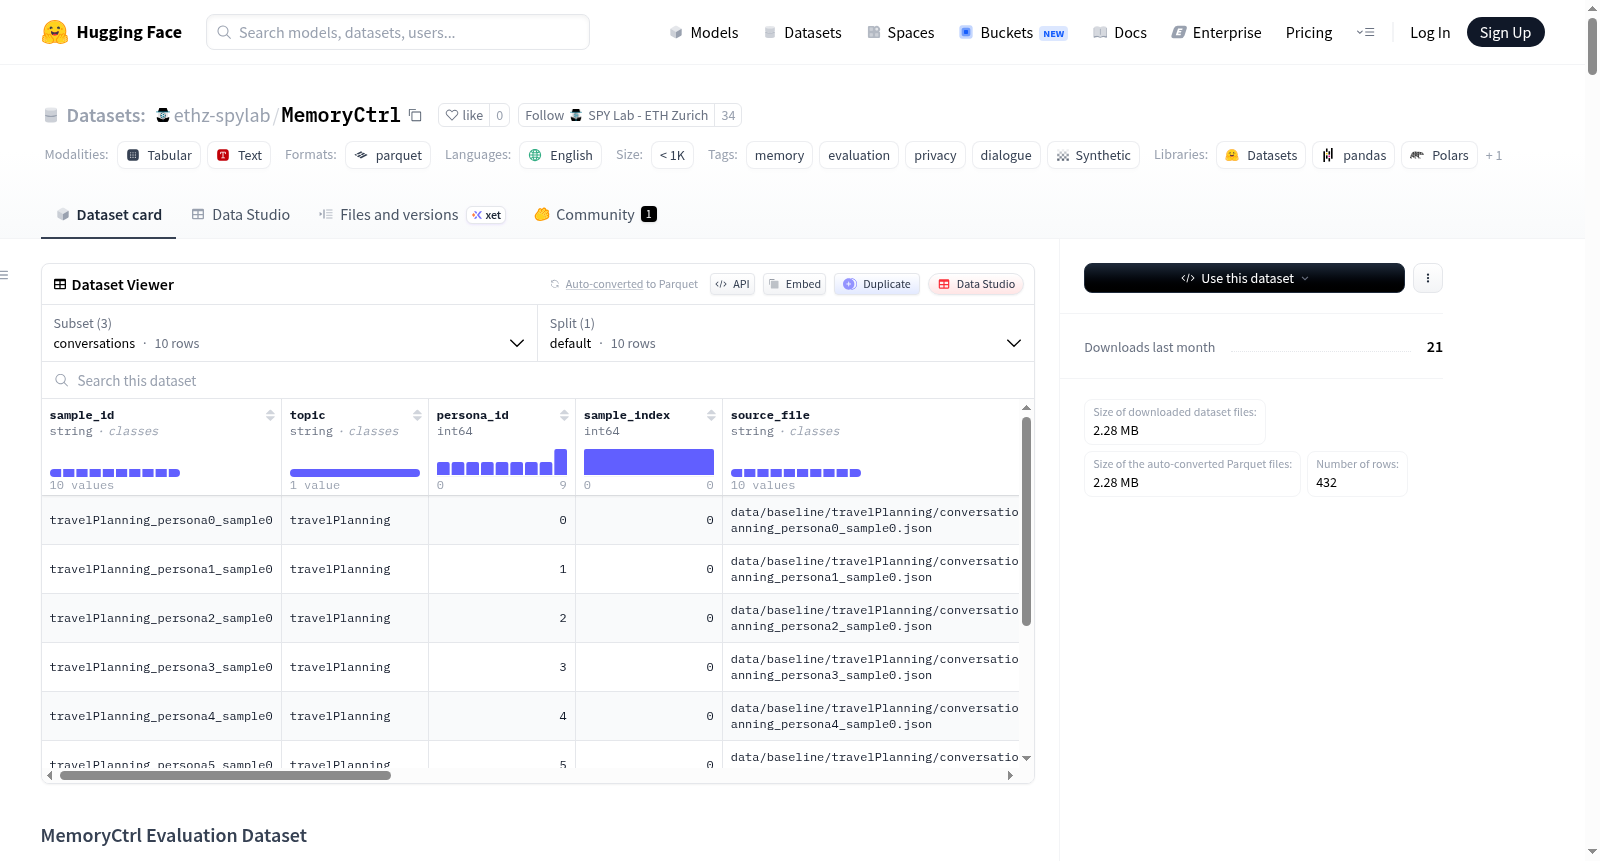This screenshot has height=861, width=1600.
Task: Click the sample_id distribution bar
Action: (115, 473)
